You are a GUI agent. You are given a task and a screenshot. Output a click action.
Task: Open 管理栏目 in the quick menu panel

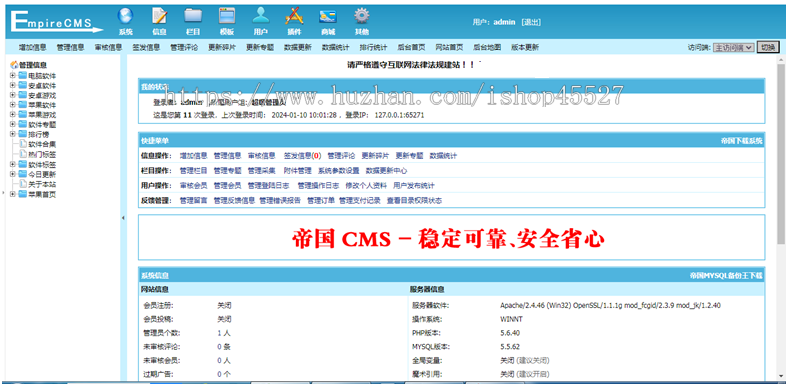[x=193, y=171]
